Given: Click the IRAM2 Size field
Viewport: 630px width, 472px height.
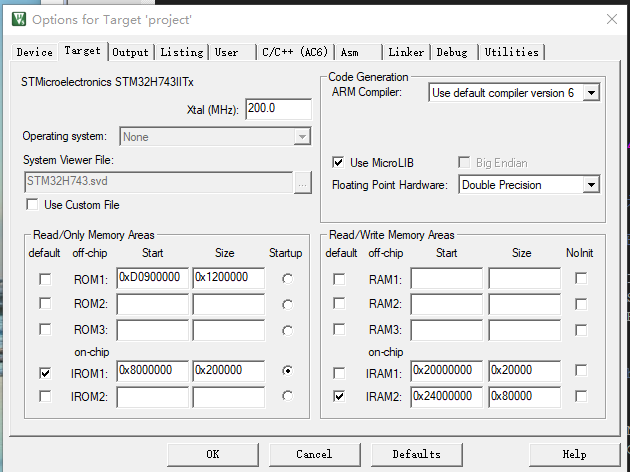Looking at the screenshot, I should tap(524, 397).
